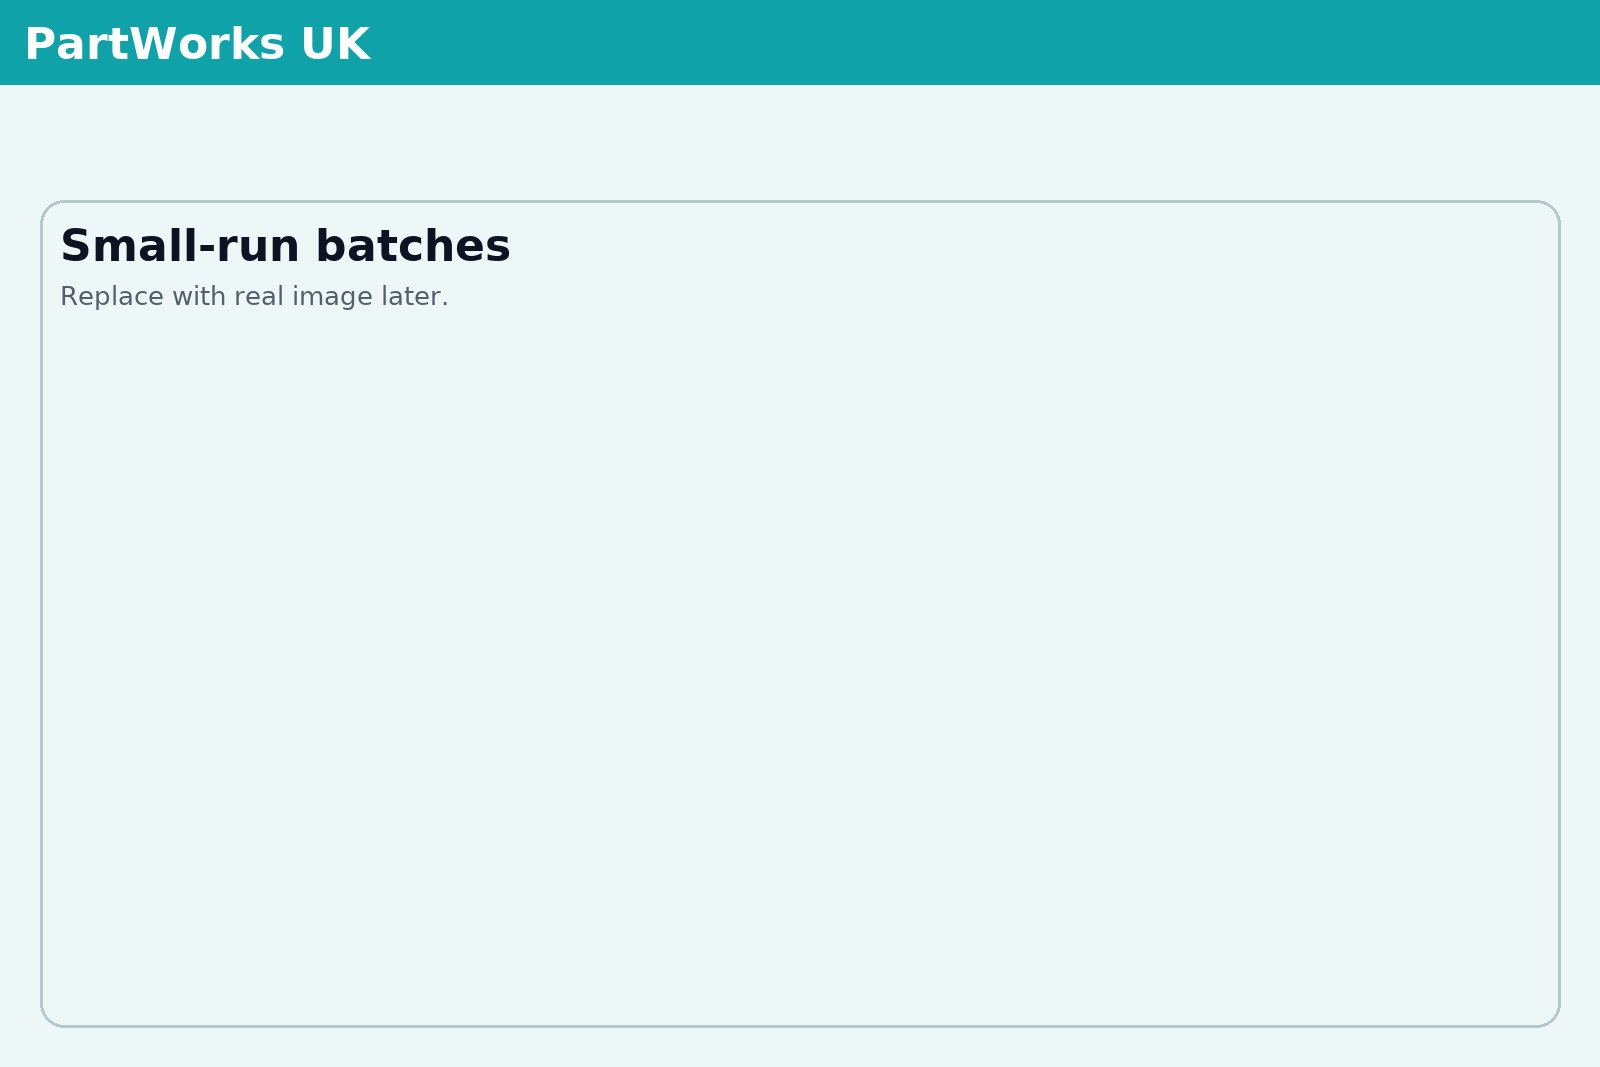Image resolution: width=1600 pixels, height=1067 pixels.
Task: Click the bottom-right corner inside the card
Action: [1535, 1003]
